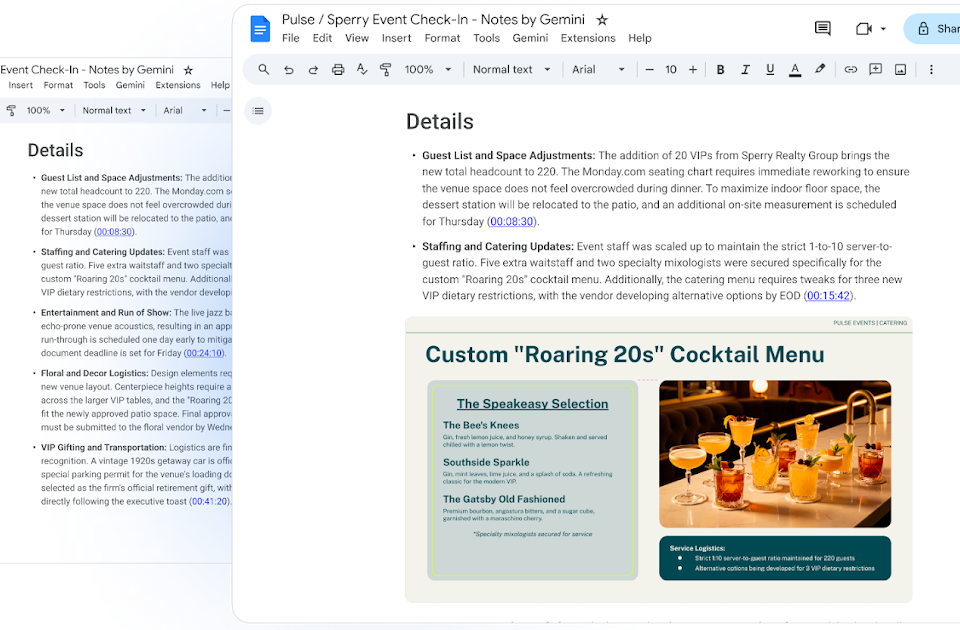This screenshot has height=630, width=960.
Task: Open the Help menu in front window
Action: (x=640, y=38)
